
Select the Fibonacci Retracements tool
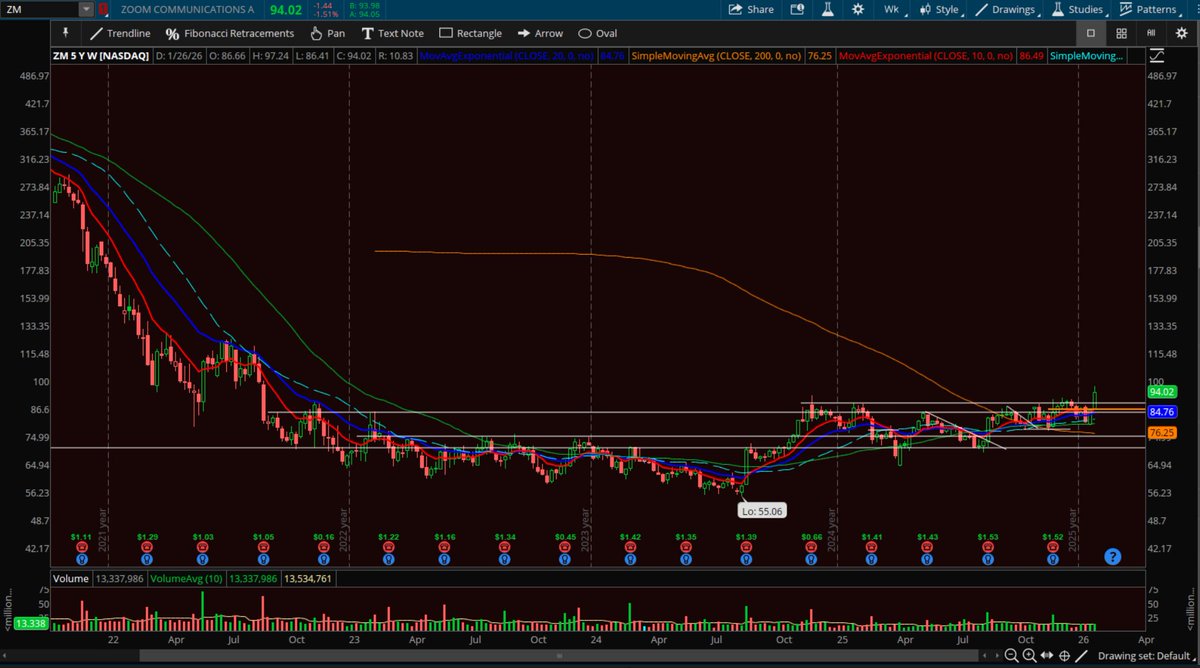[x=230, y=33]
